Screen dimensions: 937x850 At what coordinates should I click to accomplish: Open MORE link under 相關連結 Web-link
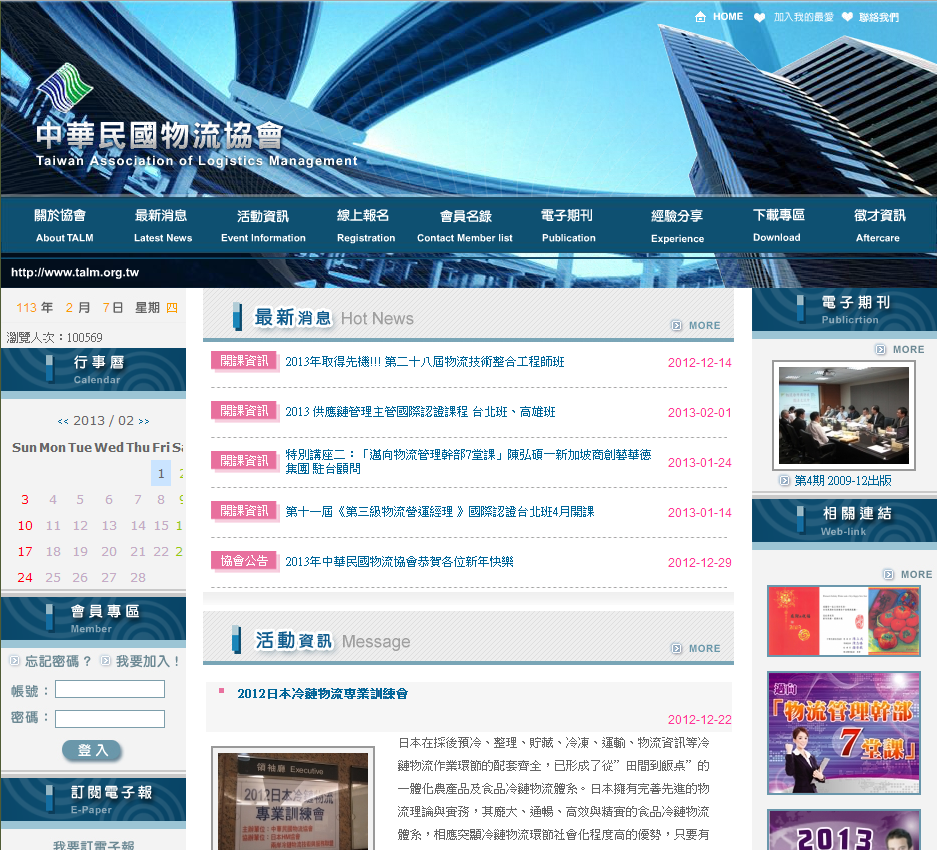coord(908,574)
